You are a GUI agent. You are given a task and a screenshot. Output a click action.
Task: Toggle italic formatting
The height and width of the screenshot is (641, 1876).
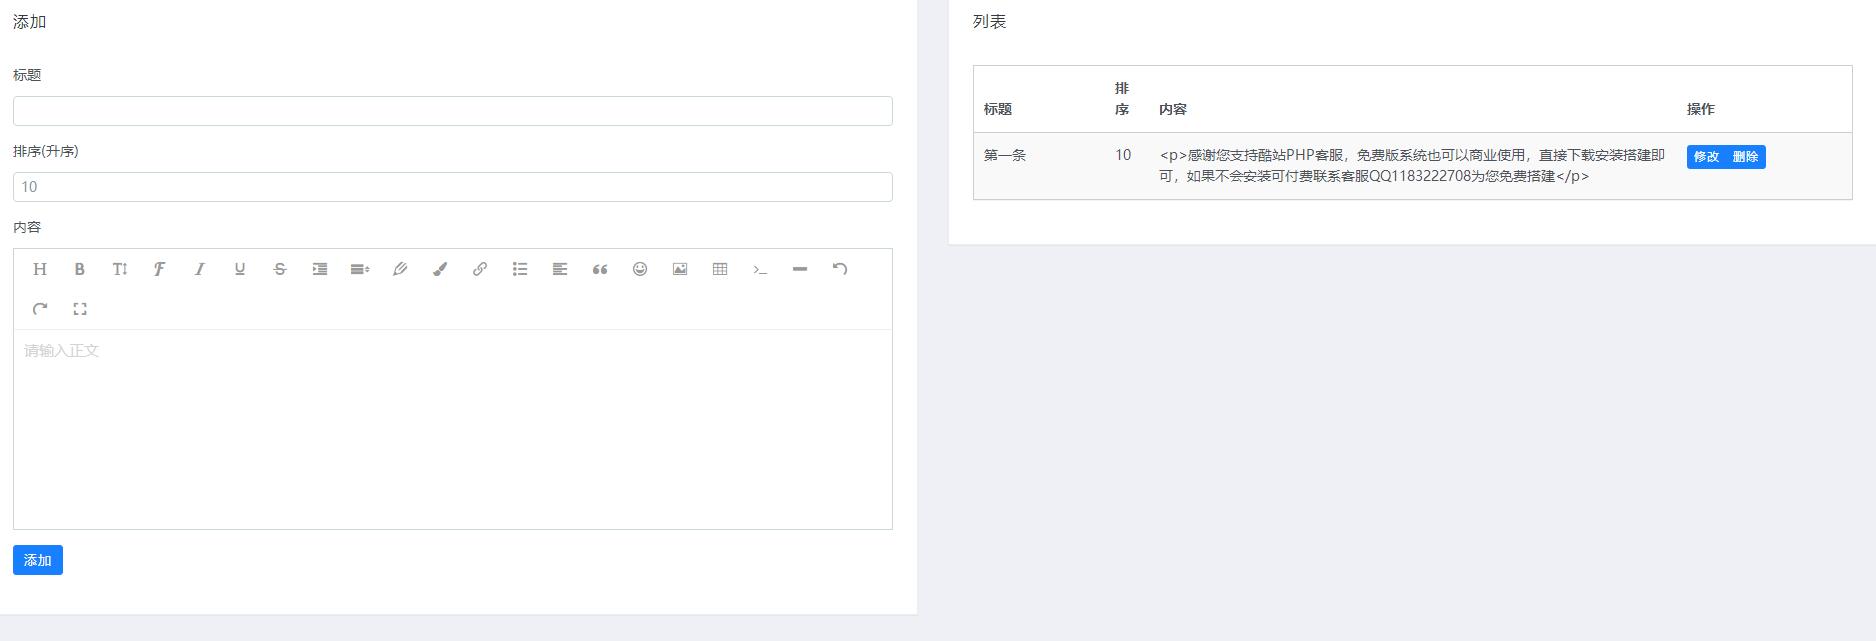point(200,269)
